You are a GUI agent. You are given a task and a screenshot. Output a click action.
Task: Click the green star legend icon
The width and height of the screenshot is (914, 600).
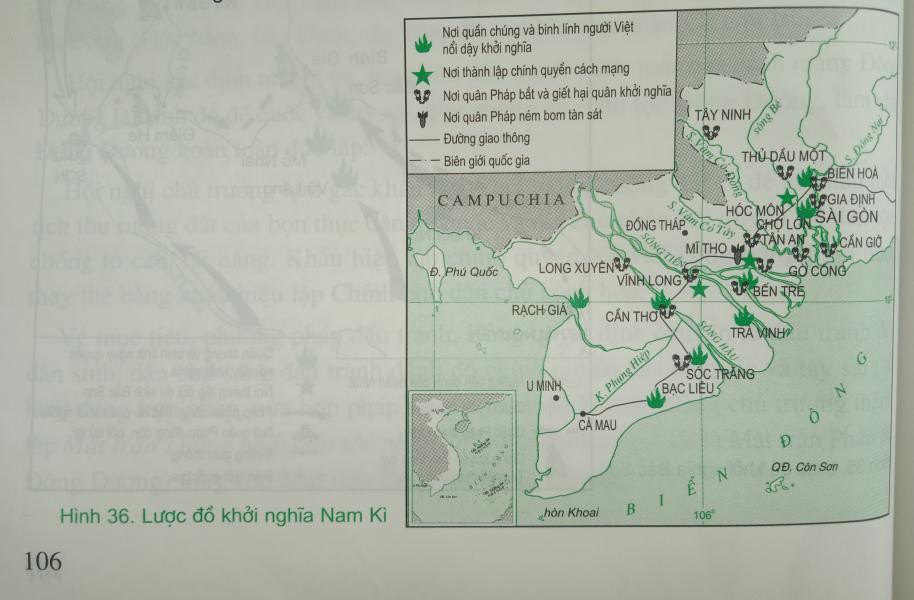tap(423, 74)
